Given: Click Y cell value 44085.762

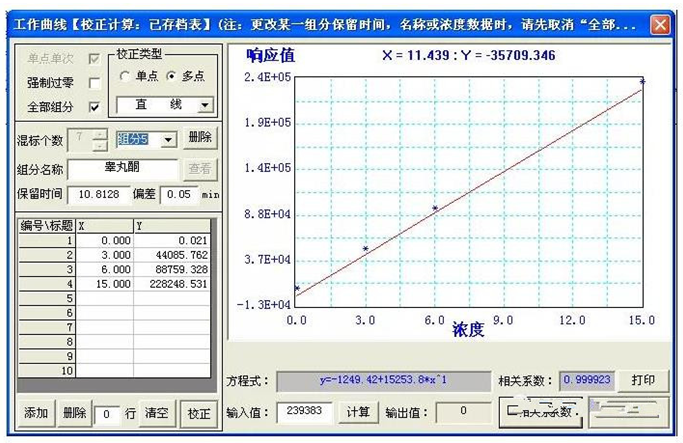Looking at the screenshot, I should [x=172, y=255].
